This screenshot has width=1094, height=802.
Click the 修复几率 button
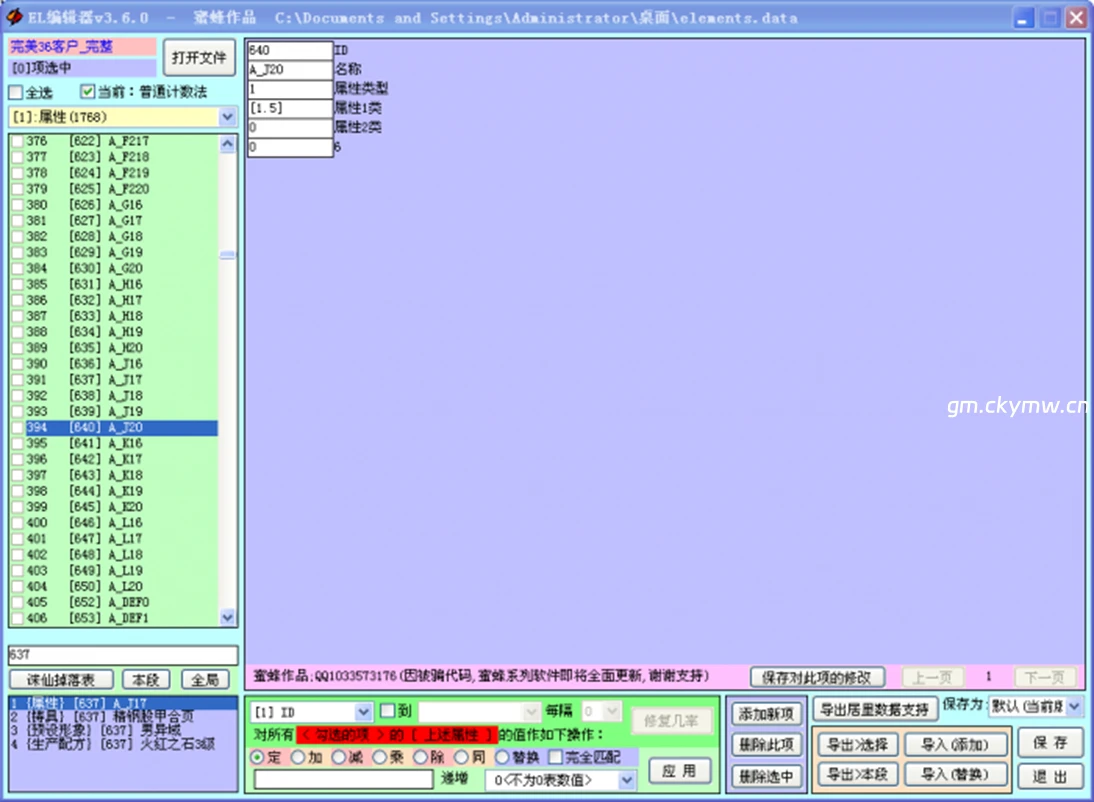tap(672, 721)
